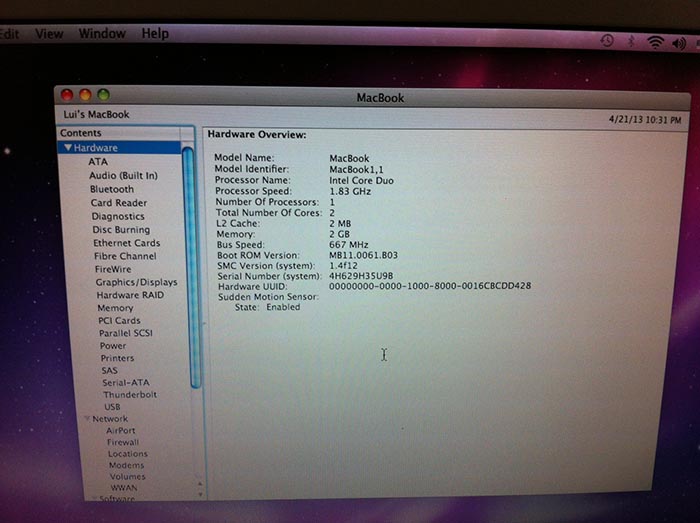This screenshot has height=523, width=700.
Task: Collapse the Network section triangle
Action: pos(87,419)
